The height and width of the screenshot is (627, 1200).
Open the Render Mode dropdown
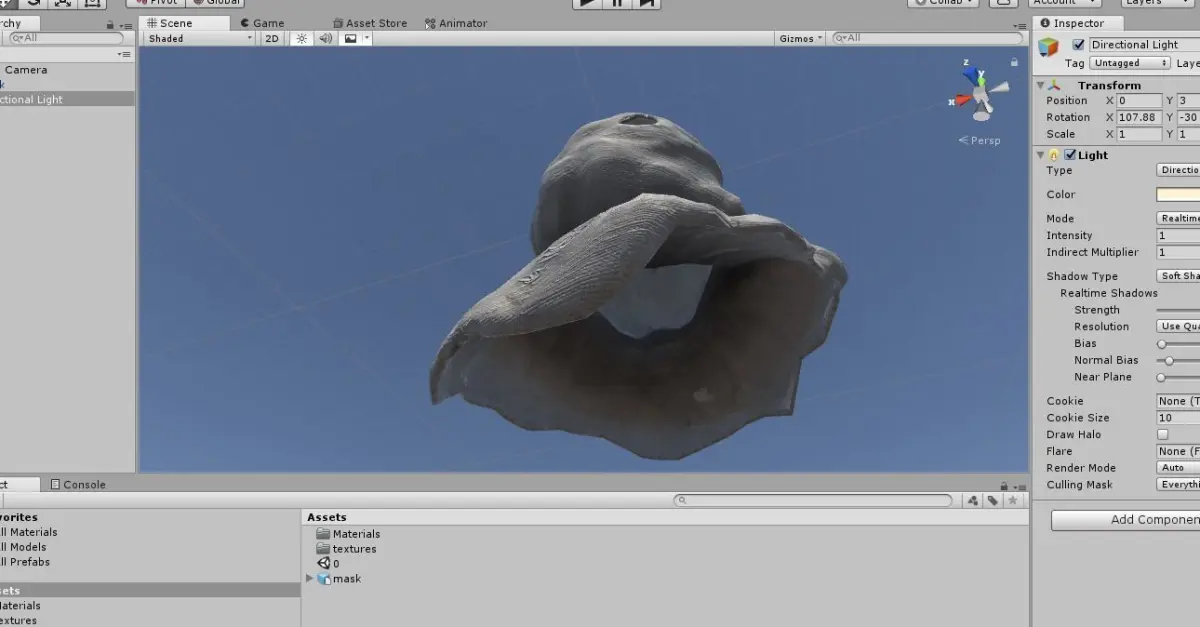(1178, 468)
